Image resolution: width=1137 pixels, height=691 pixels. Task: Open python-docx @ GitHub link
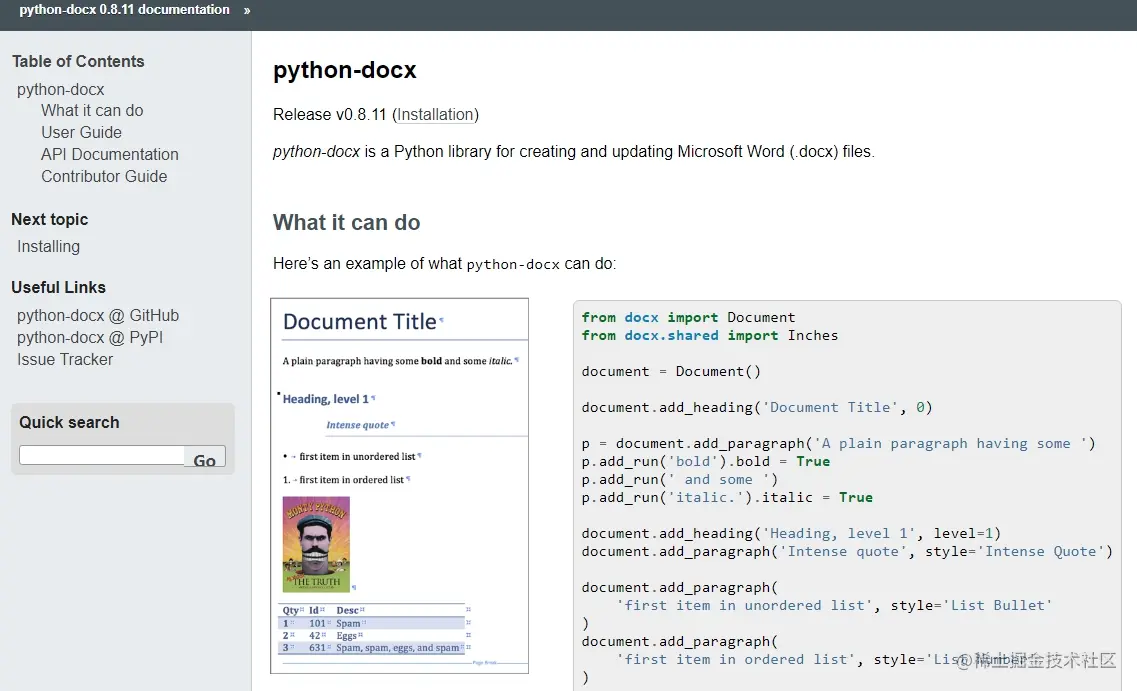click(x=98, y=315)
